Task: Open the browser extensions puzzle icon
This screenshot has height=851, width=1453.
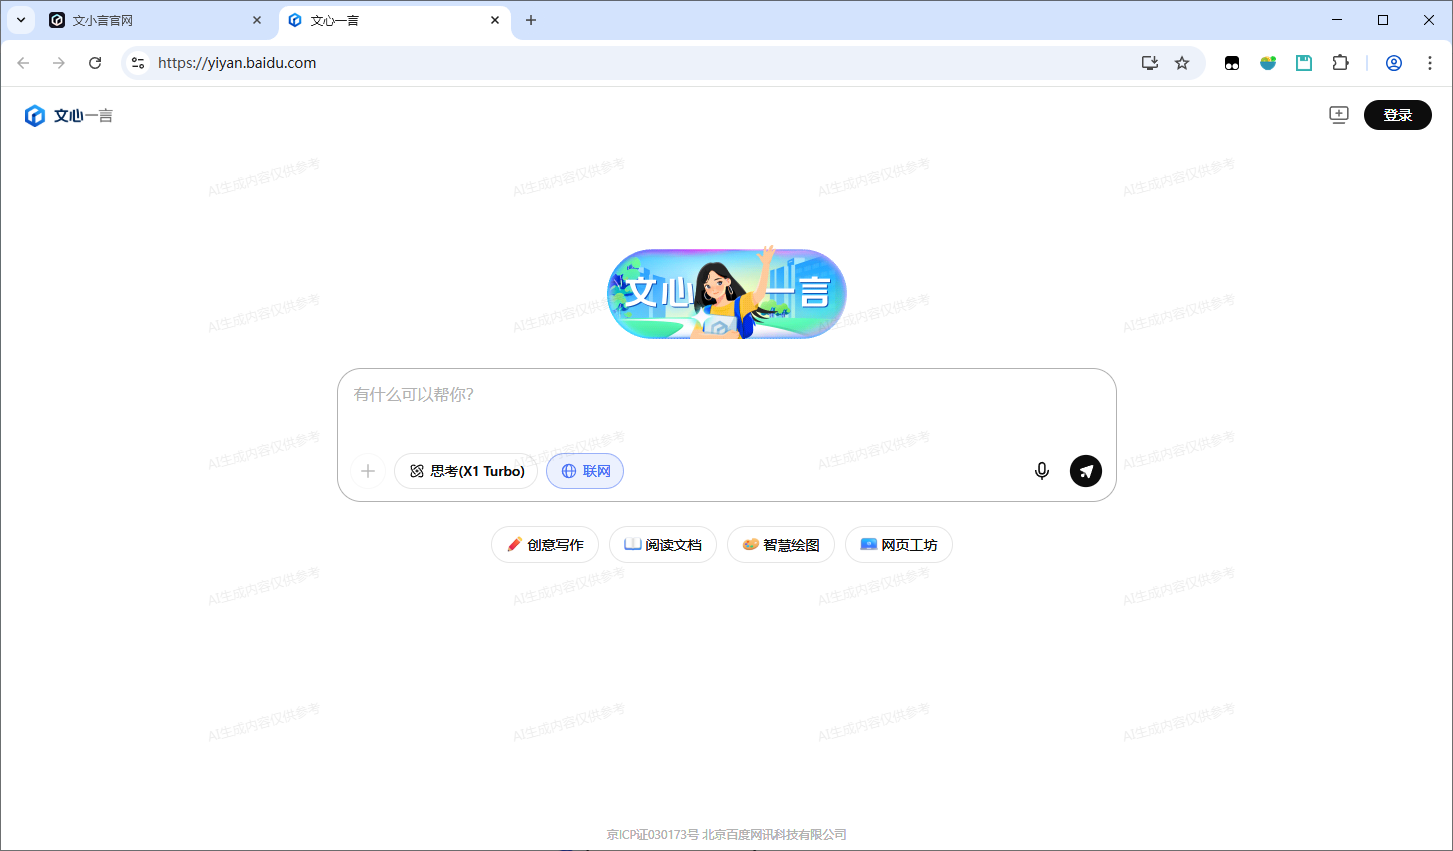Action: tap(1340, 63)
